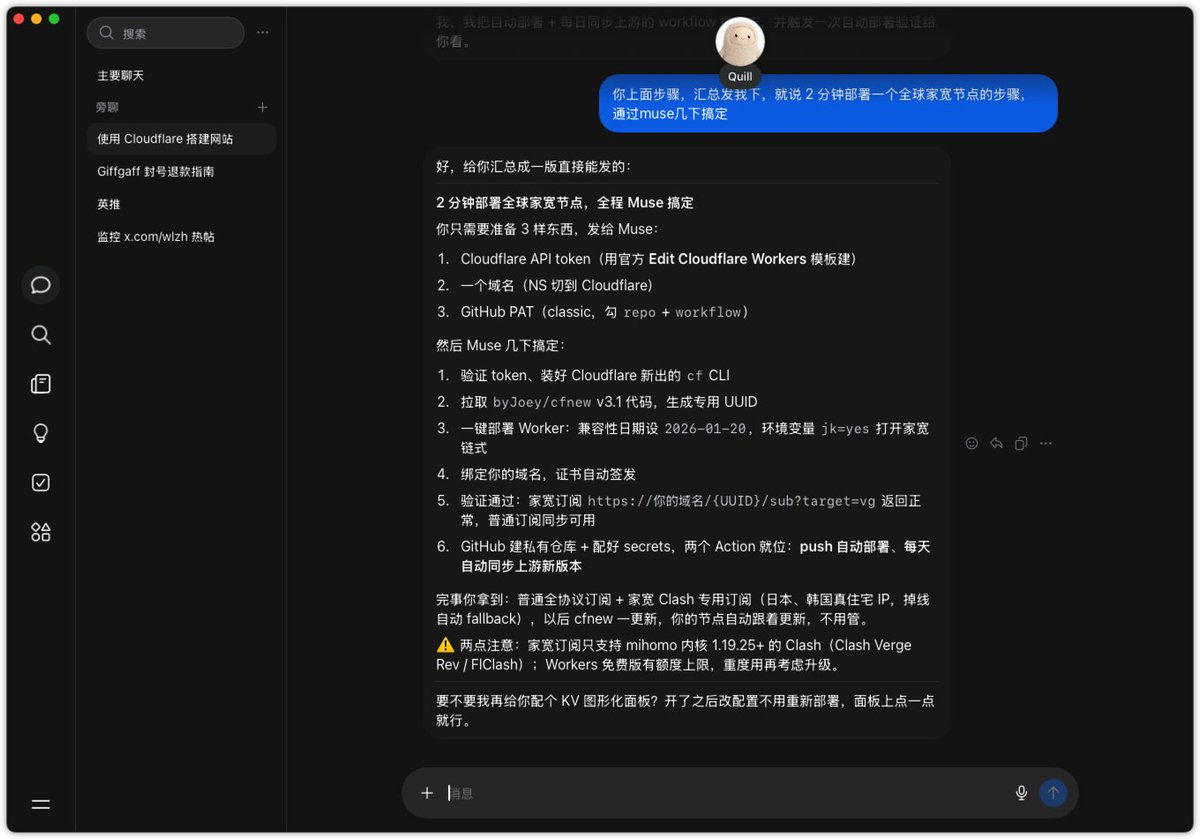This screenshot has height=839, width=1200.
Task: Click the 旁聊 section header
Action: point(107,107)
